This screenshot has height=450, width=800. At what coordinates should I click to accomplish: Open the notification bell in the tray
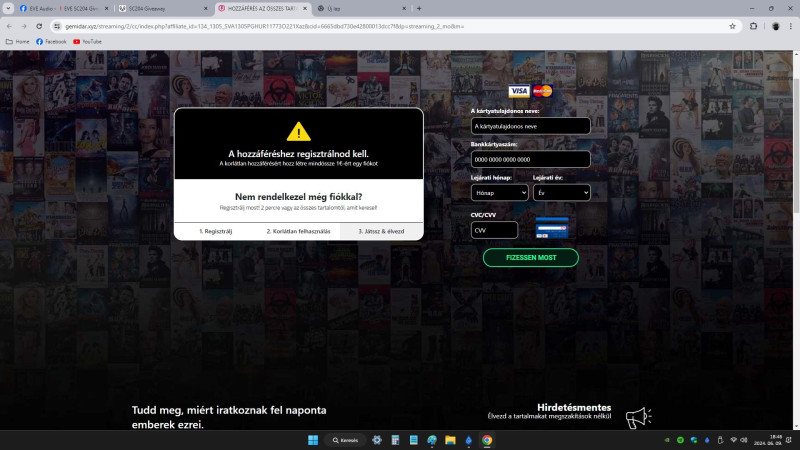tap(789, 440)
